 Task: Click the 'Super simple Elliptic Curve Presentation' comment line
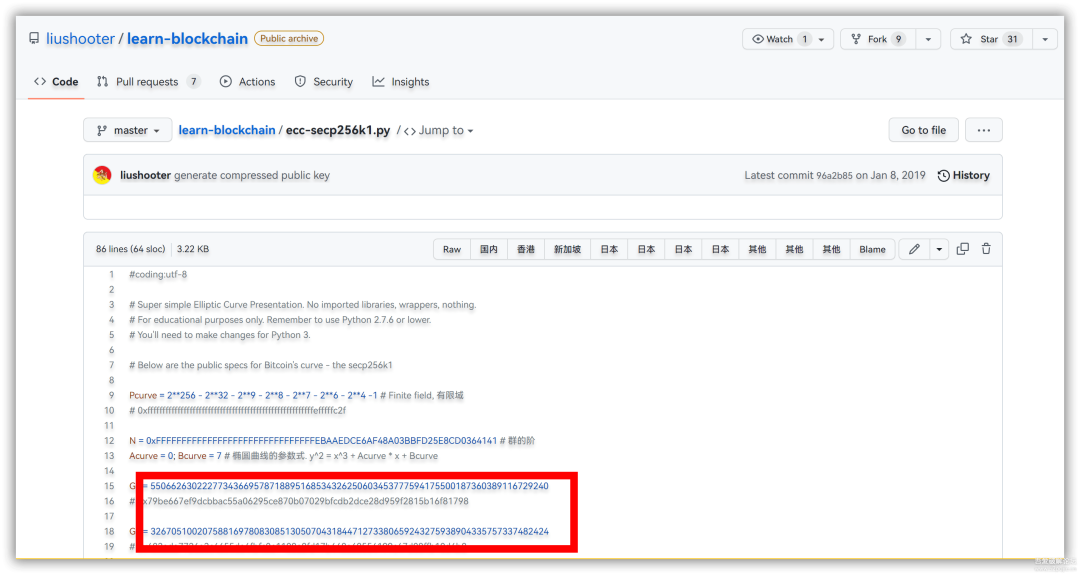pyautogui.click(x=302, y=304)
